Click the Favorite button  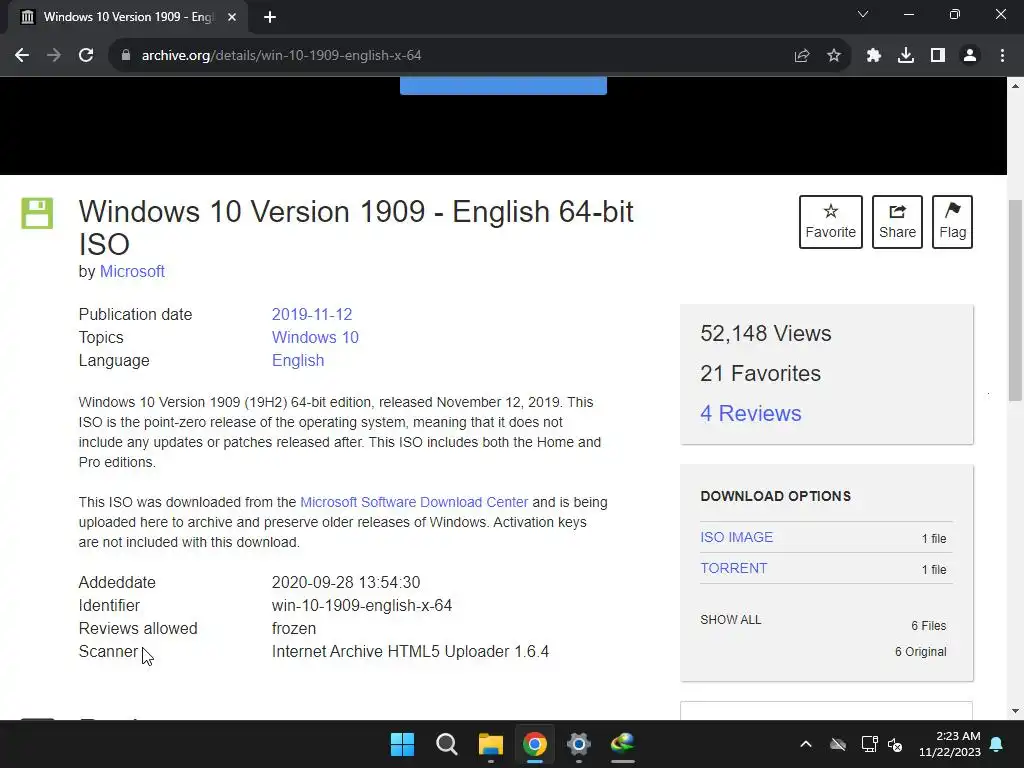831,222
